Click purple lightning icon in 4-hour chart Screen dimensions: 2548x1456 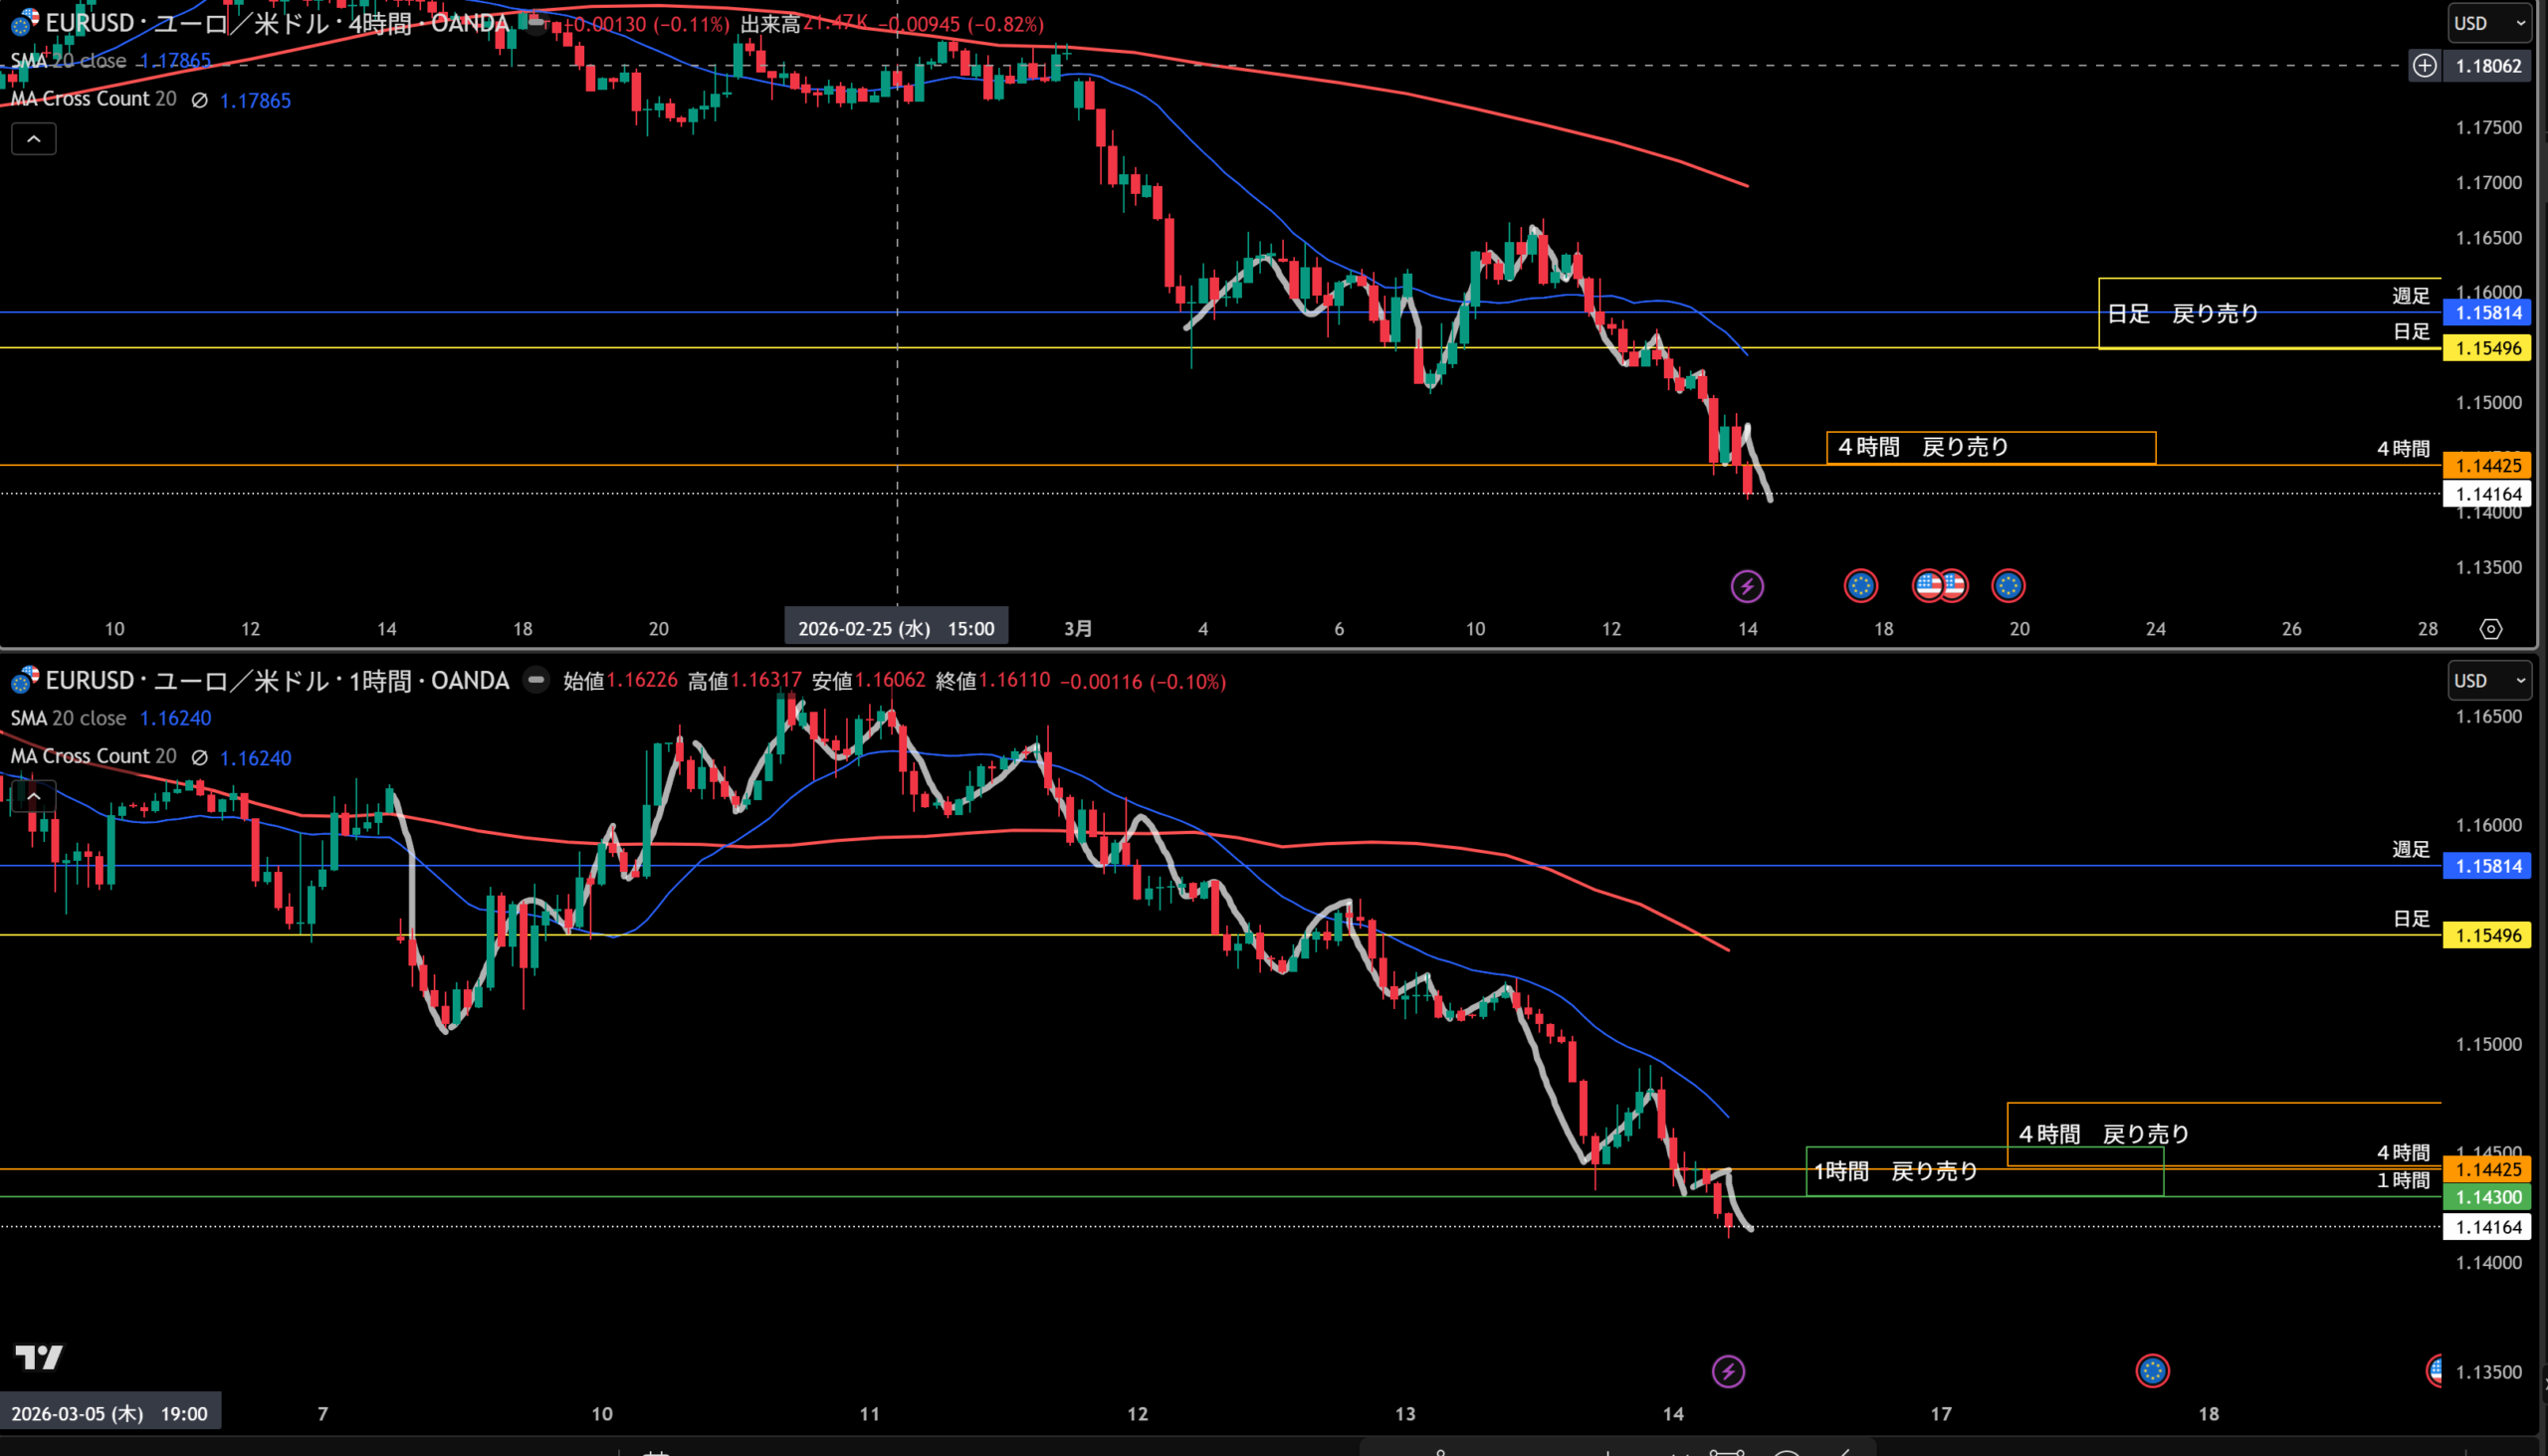(x=1747, y=586)
